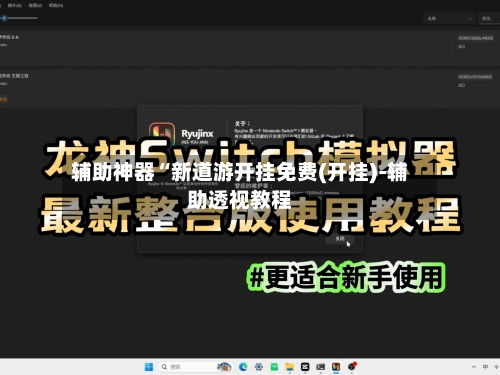The height and width of the screenshot is (375, 500).
Task: Expand the 名称 sort dropdown
Action: (x=449, y=19)
